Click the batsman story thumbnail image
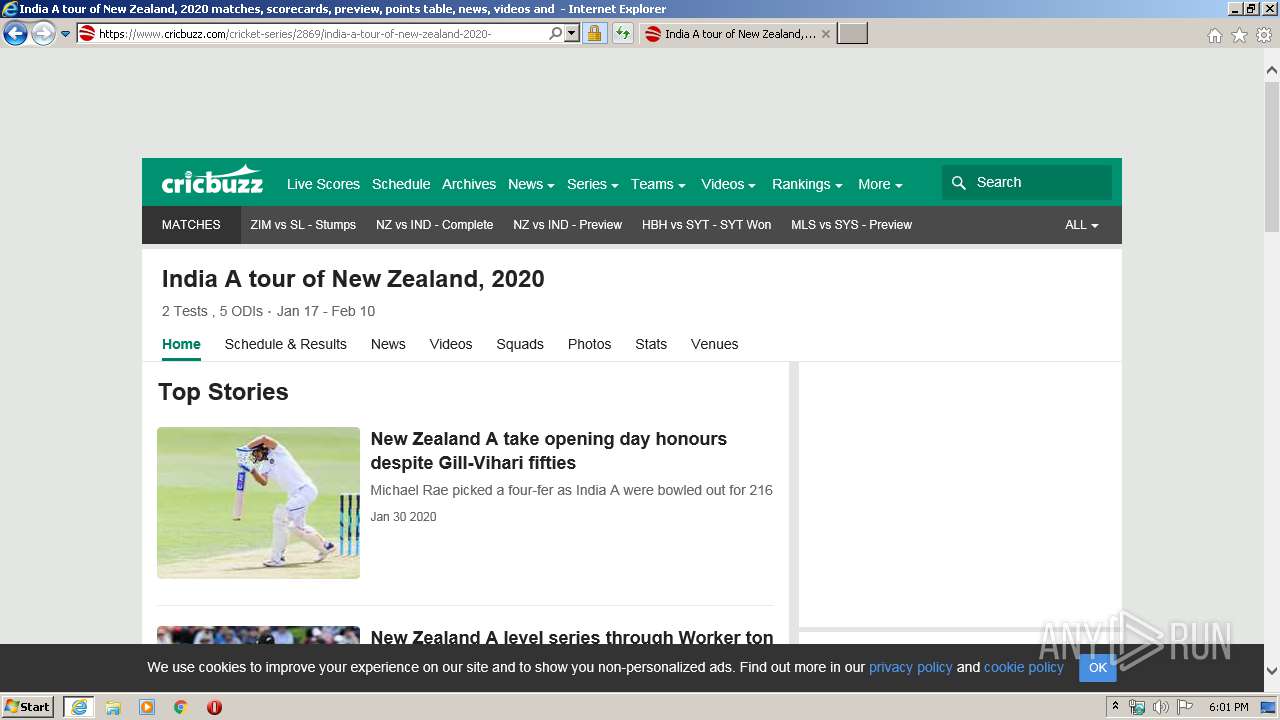Screen dimensions: 1280x720 coord(258,503)
